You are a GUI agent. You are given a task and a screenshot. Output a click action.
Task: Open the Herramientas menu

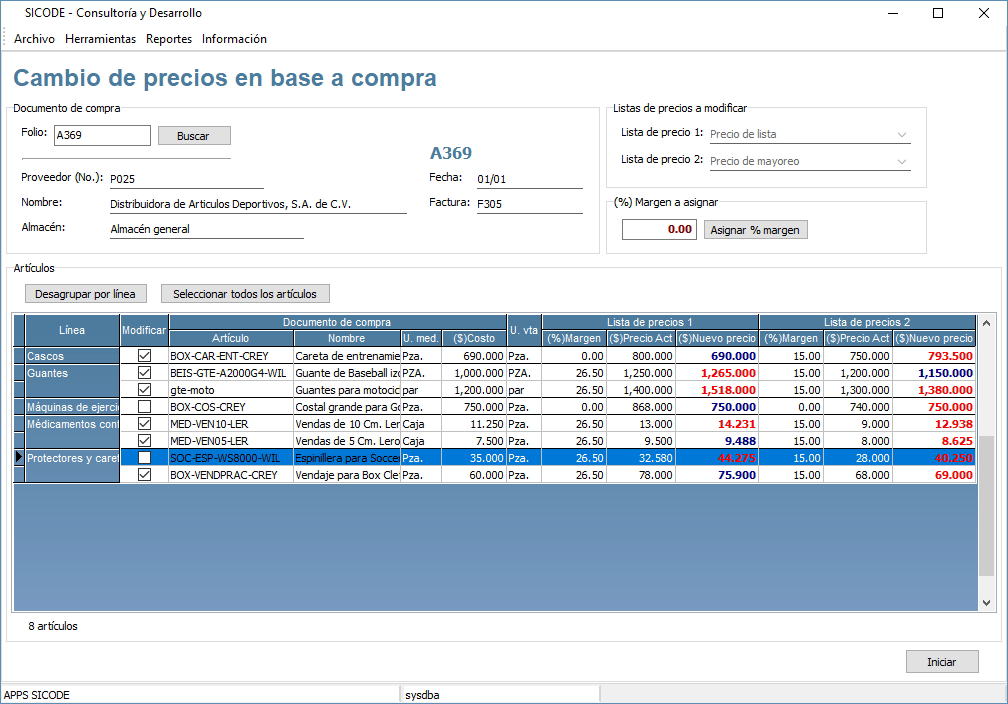coord(100,39)
